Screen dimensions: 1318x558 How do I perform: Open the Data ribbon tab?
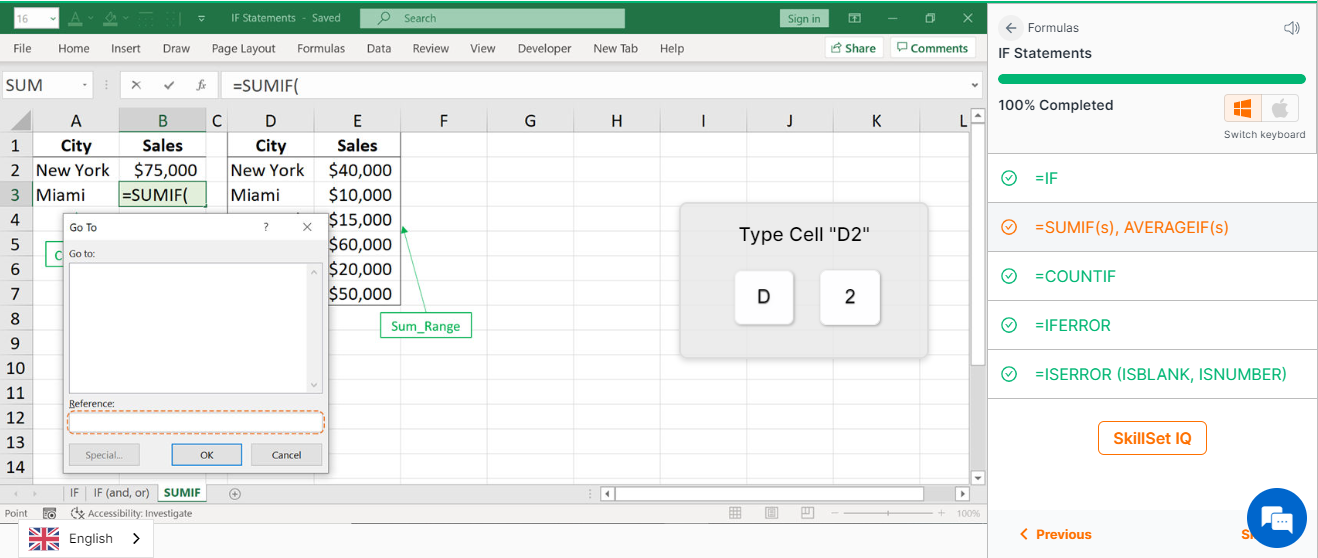(379, 48)
